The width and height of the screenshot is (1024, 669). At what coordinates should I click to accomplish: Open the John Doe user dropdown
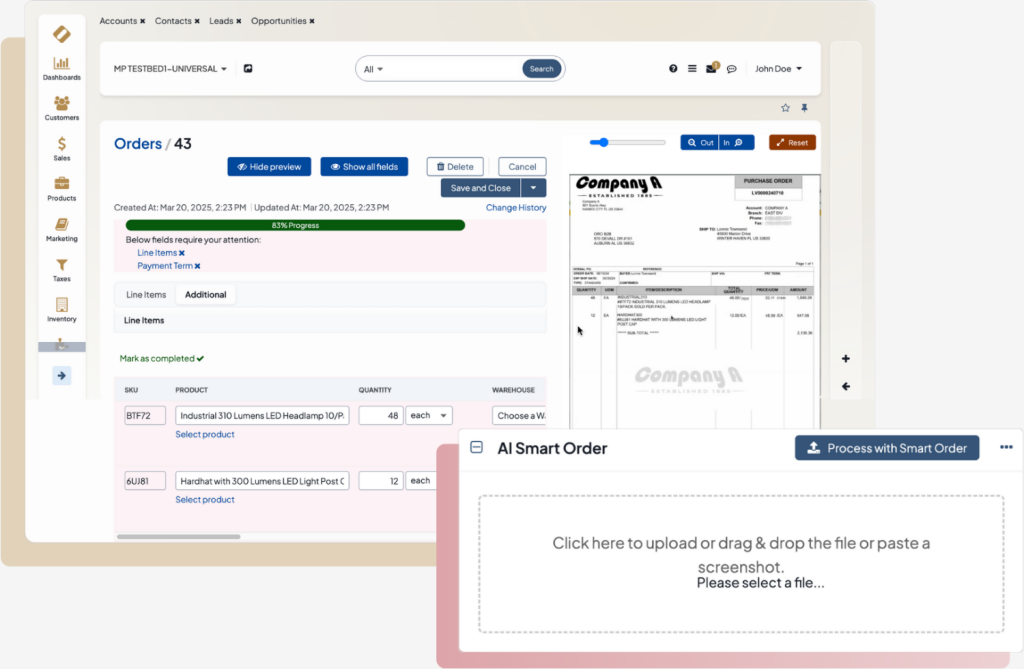(779, 69)
